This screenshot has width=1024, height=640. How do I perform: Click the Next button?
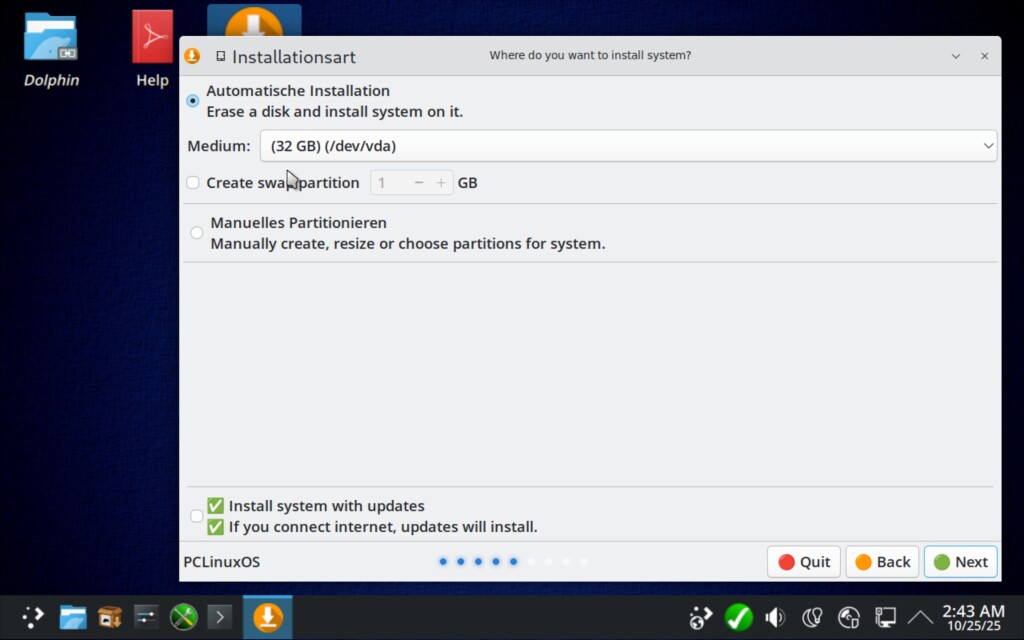(x=960, y=562)
